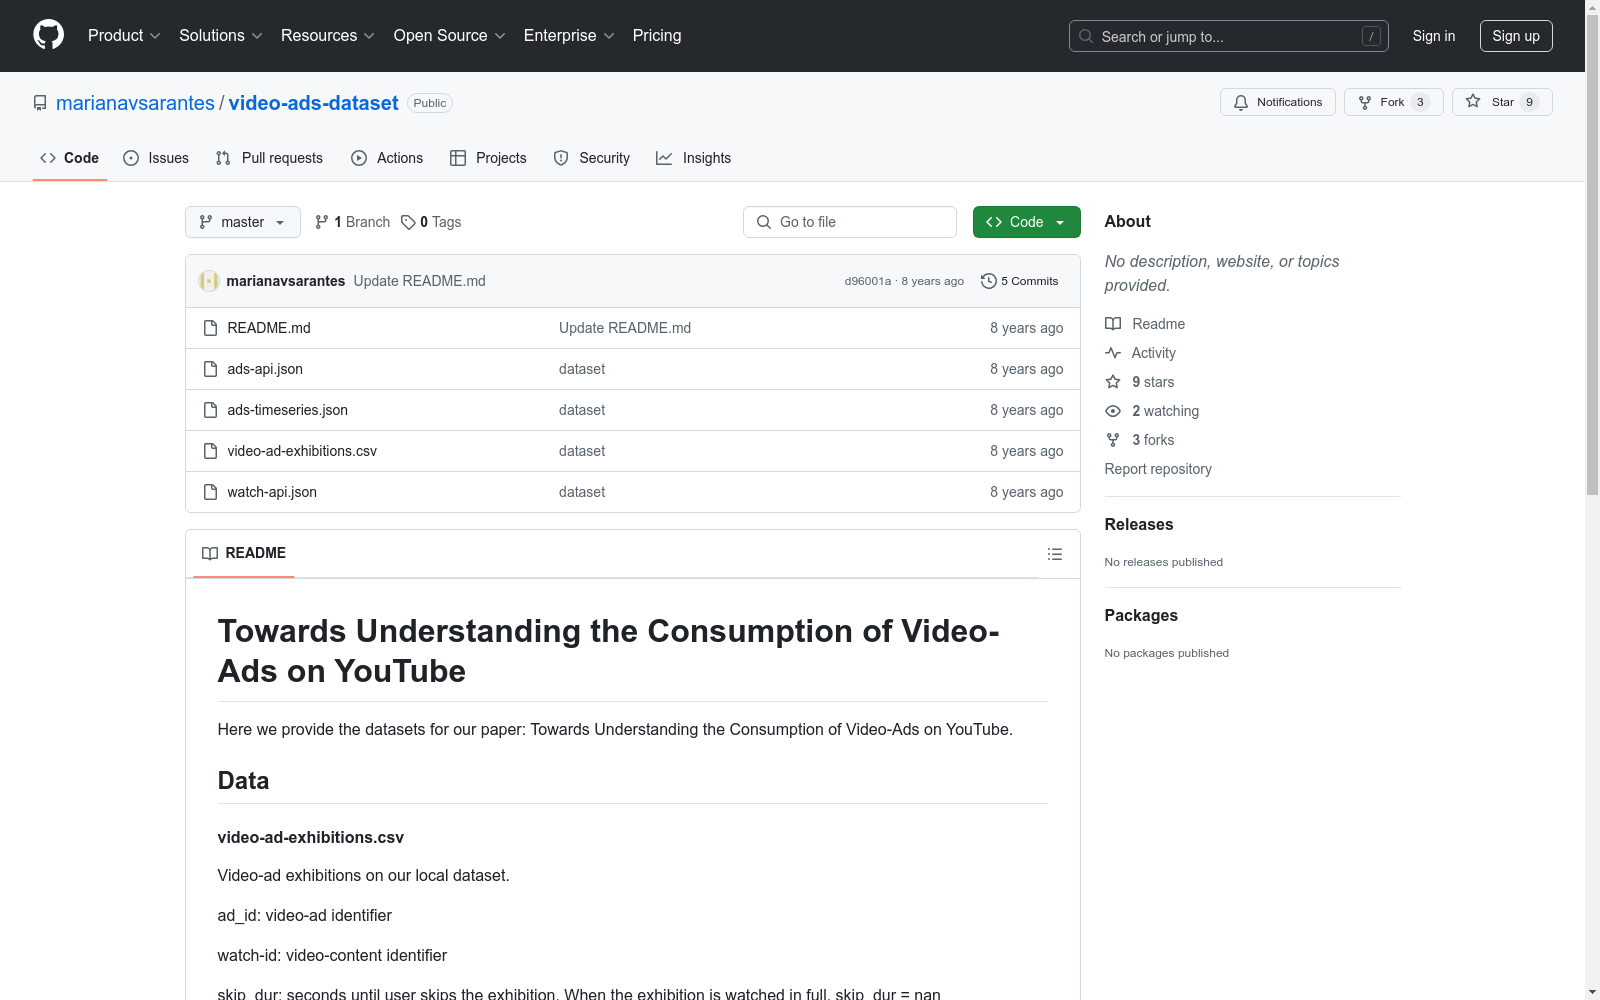Open the README outline list icon
This screenshot has width=1600, height=1000.
pos(1055,554)
